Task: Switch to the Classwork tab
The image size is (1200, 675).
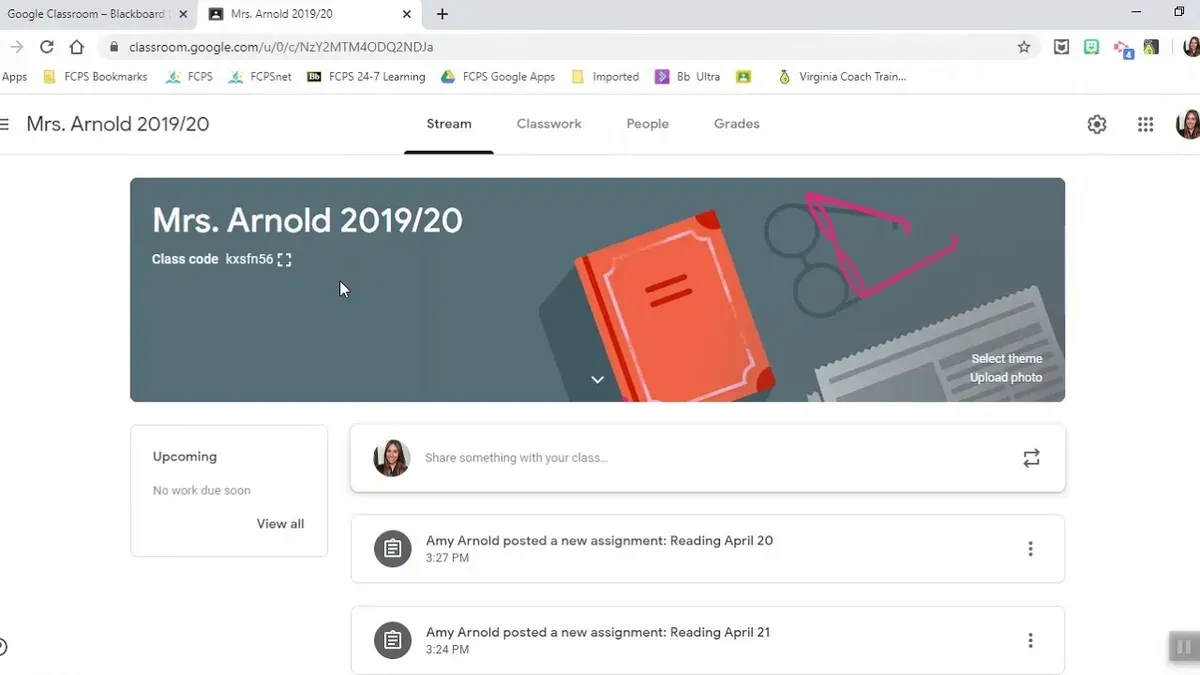Action: tap(549, 124)
